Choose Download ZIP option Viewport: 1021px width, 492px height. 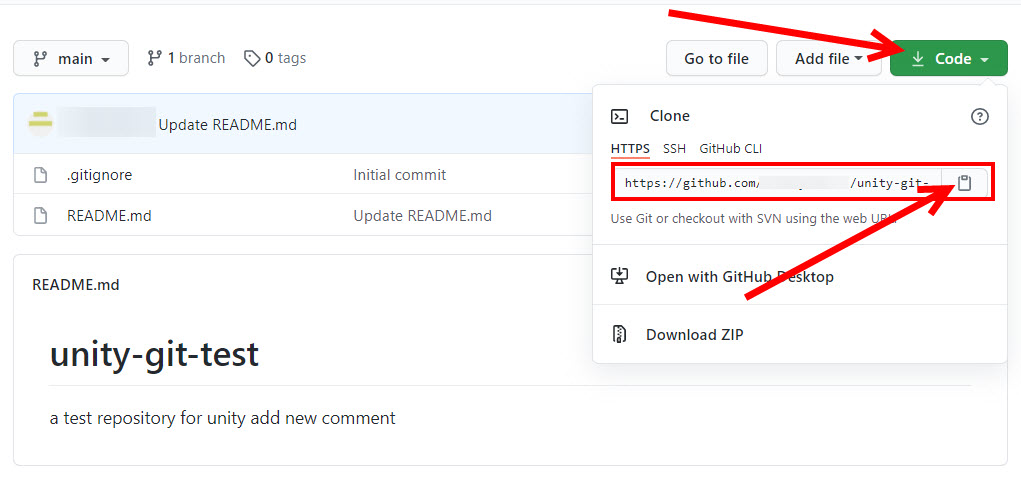(x=694, y=335)
